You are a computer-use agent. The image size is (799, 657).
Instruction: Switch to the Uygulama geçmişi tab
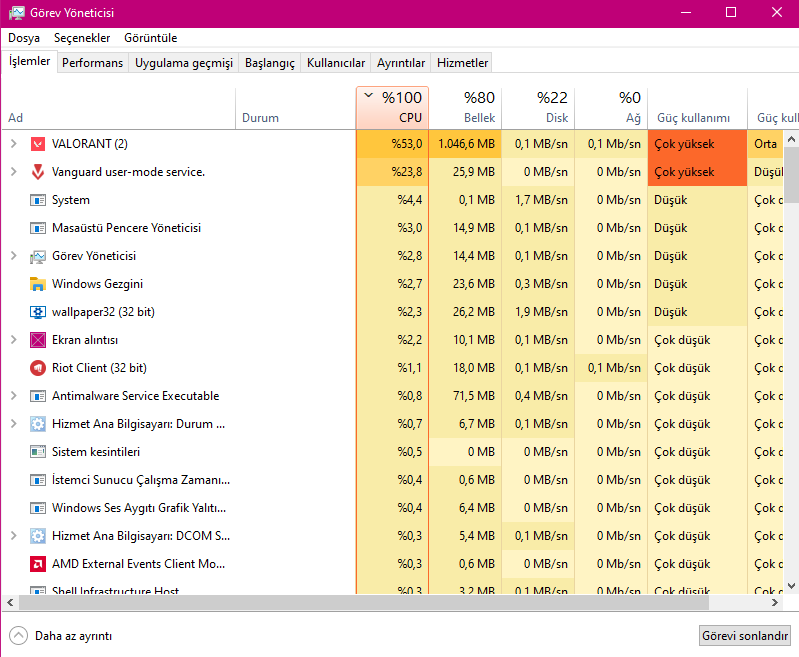click(183, 63)
